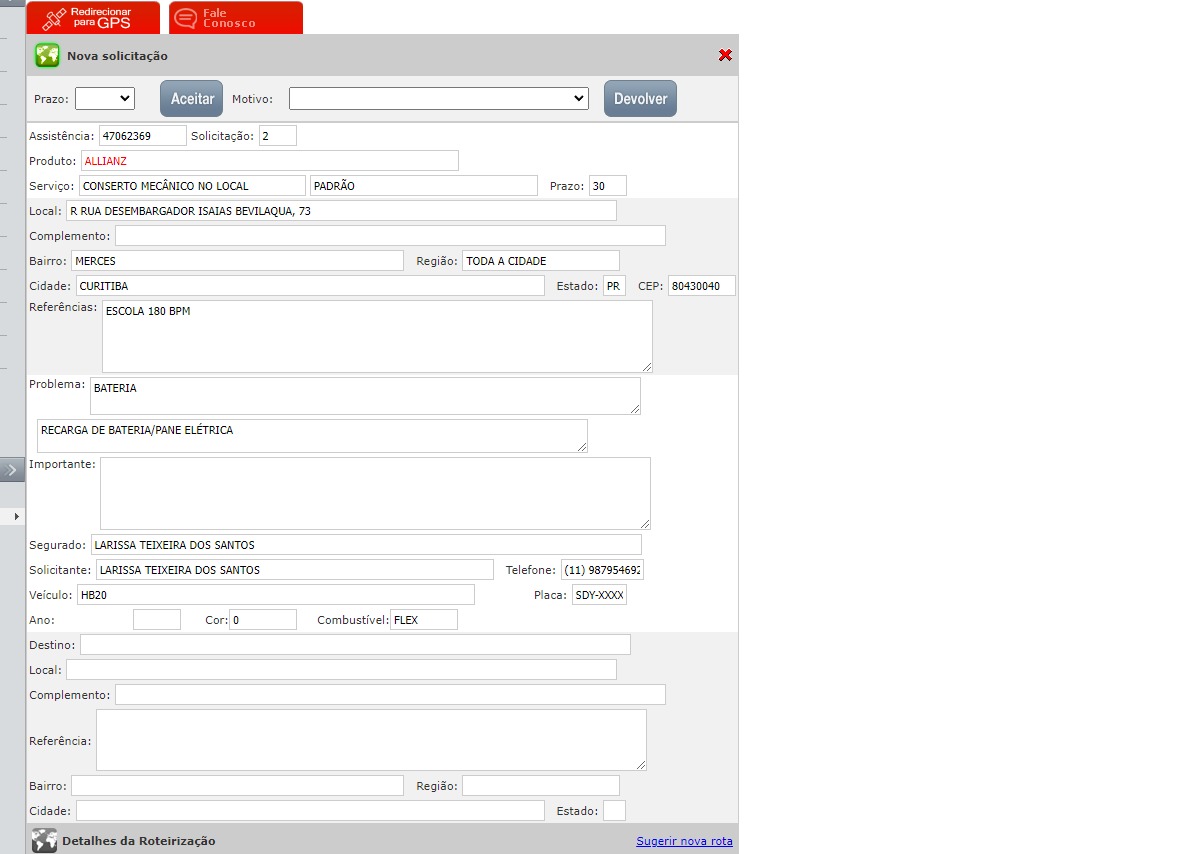Click the destination Local input field
This screenshot has height=854, width=1201.
(341, 669)
